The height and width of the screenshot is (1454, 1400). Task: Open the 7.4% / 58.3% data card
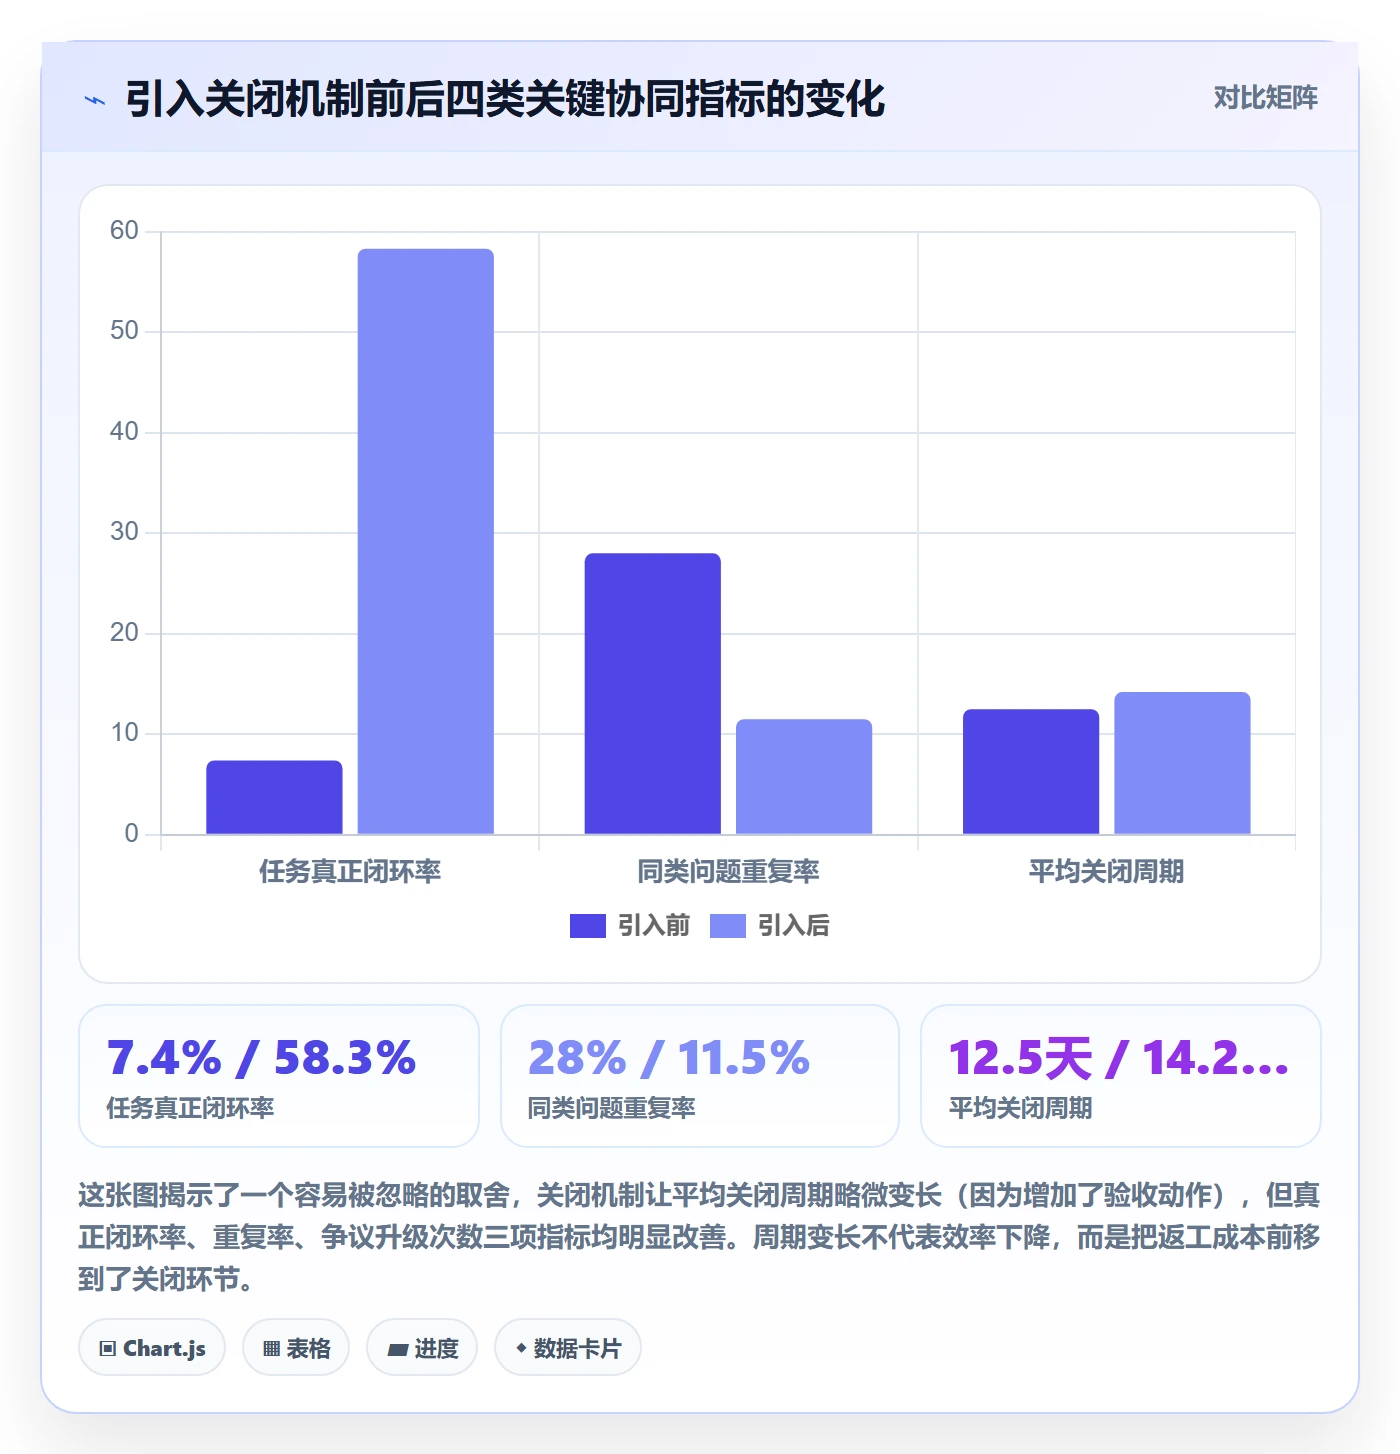(279, 1076)
